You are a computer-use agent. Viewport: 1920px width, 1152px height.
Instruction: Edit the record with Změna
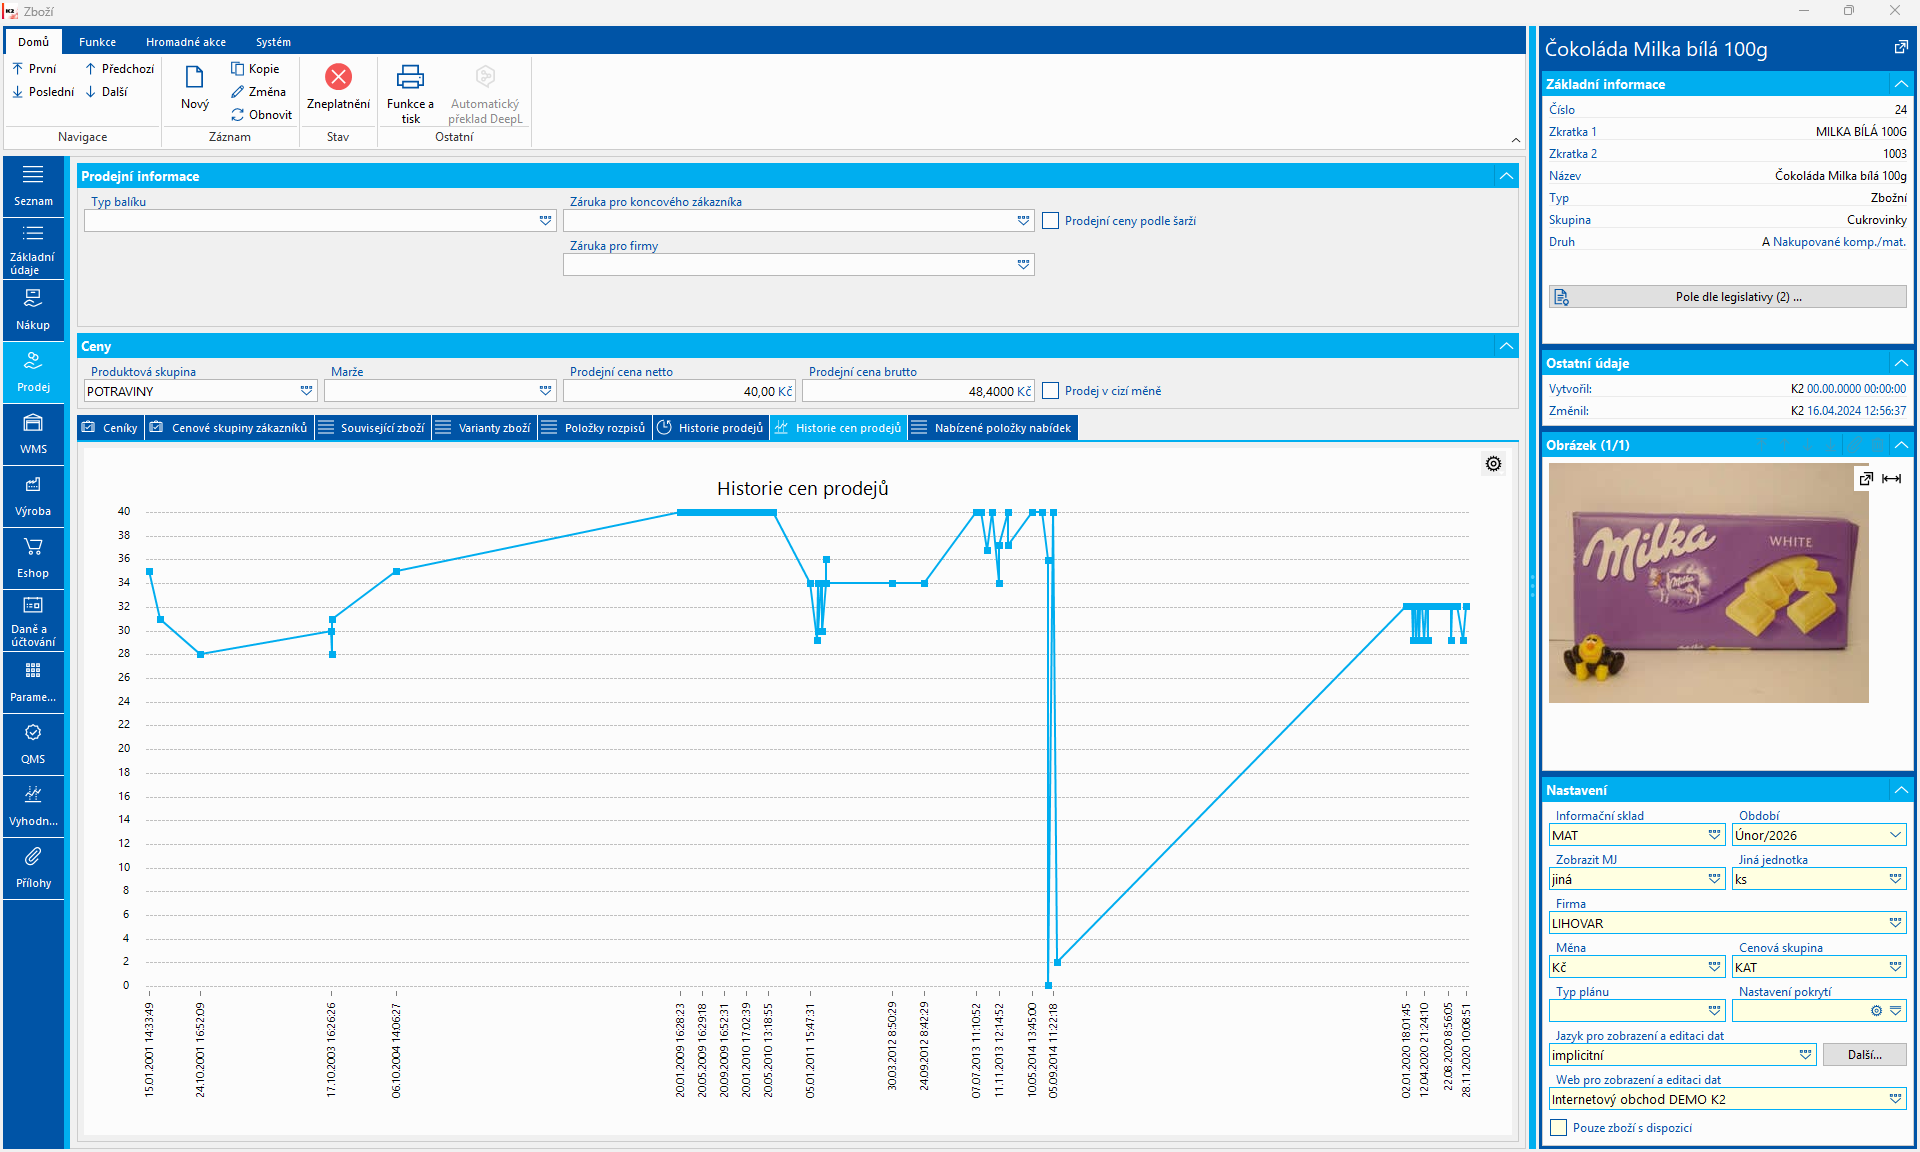(x=258, y=92)
